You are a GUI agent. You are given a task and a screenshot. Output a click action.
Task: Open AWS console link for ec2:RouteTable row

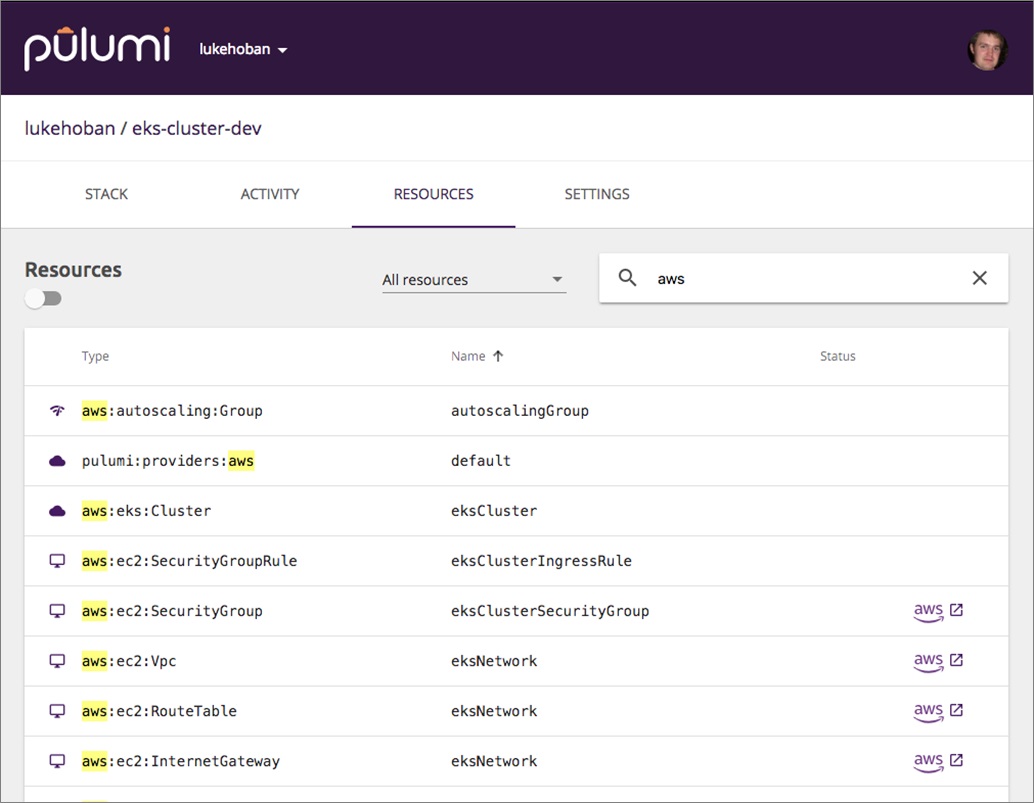[938, 711]
